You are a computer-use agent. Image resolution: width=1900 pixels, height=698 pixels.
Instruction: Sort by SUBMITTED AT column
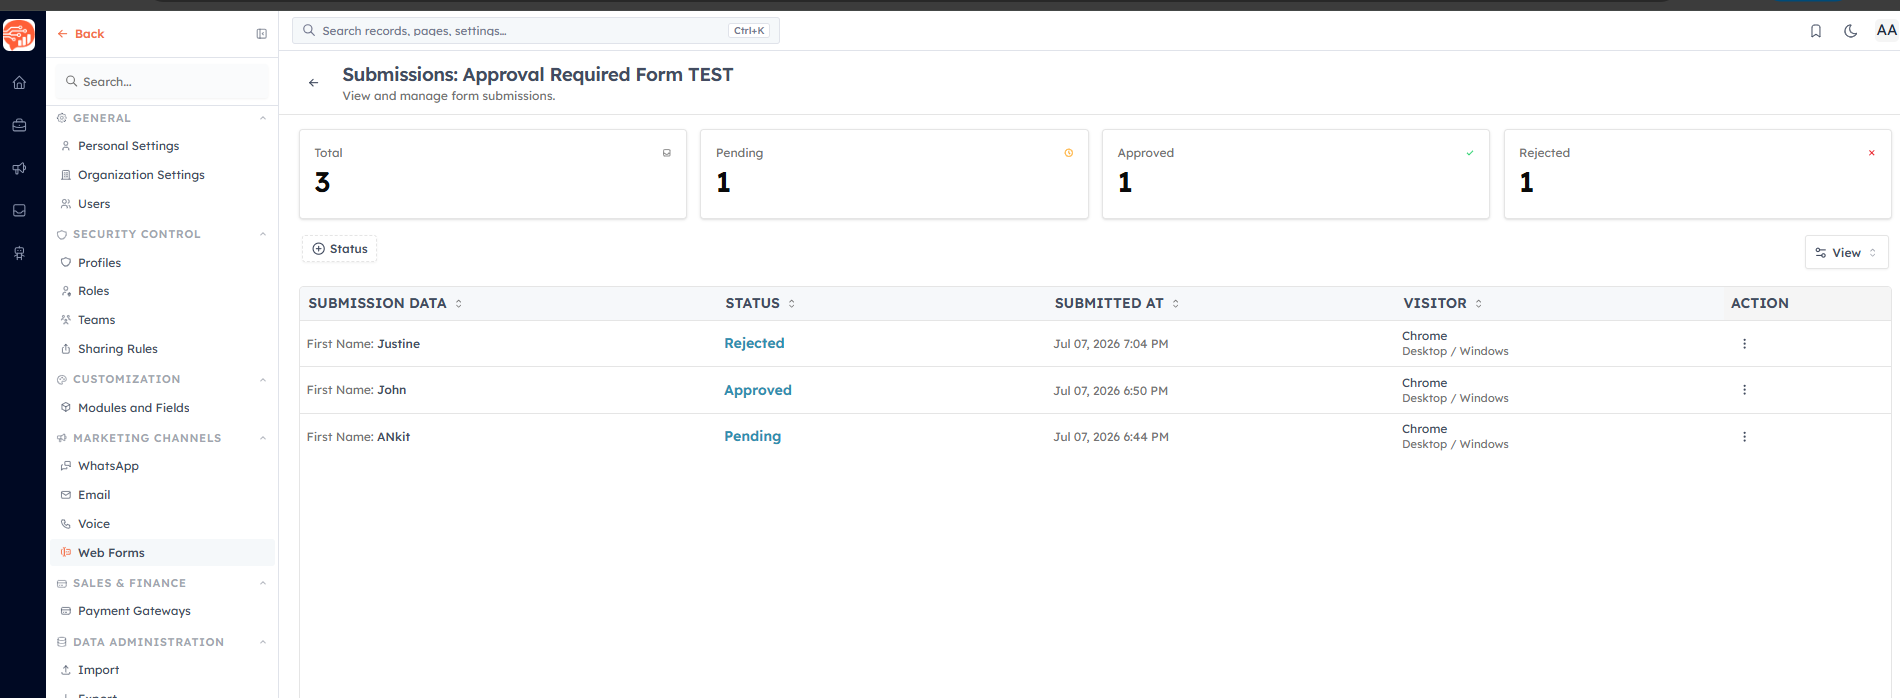(x=1117, y=303)
